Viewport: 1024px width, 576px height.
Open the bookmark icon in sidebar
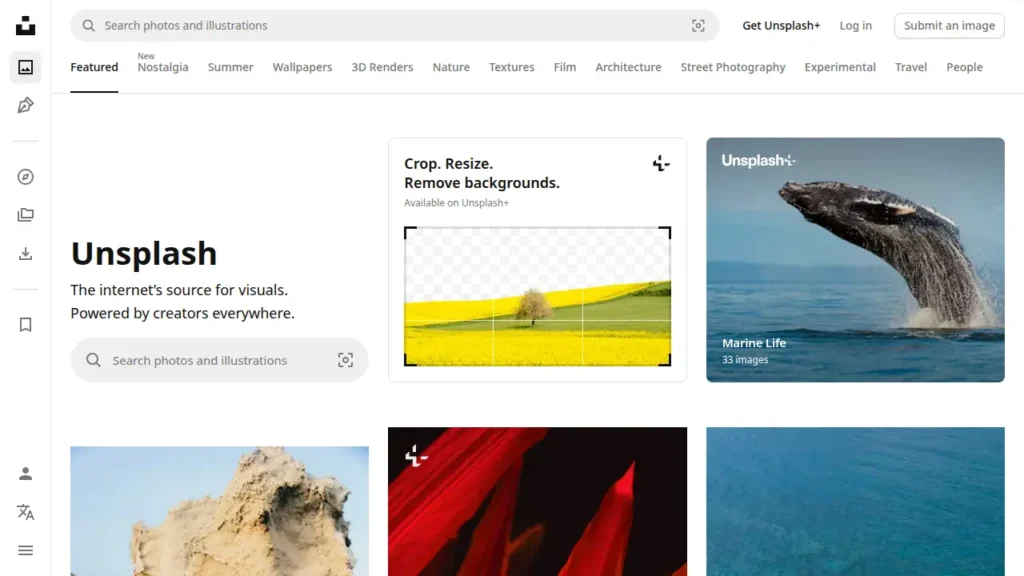25,325
